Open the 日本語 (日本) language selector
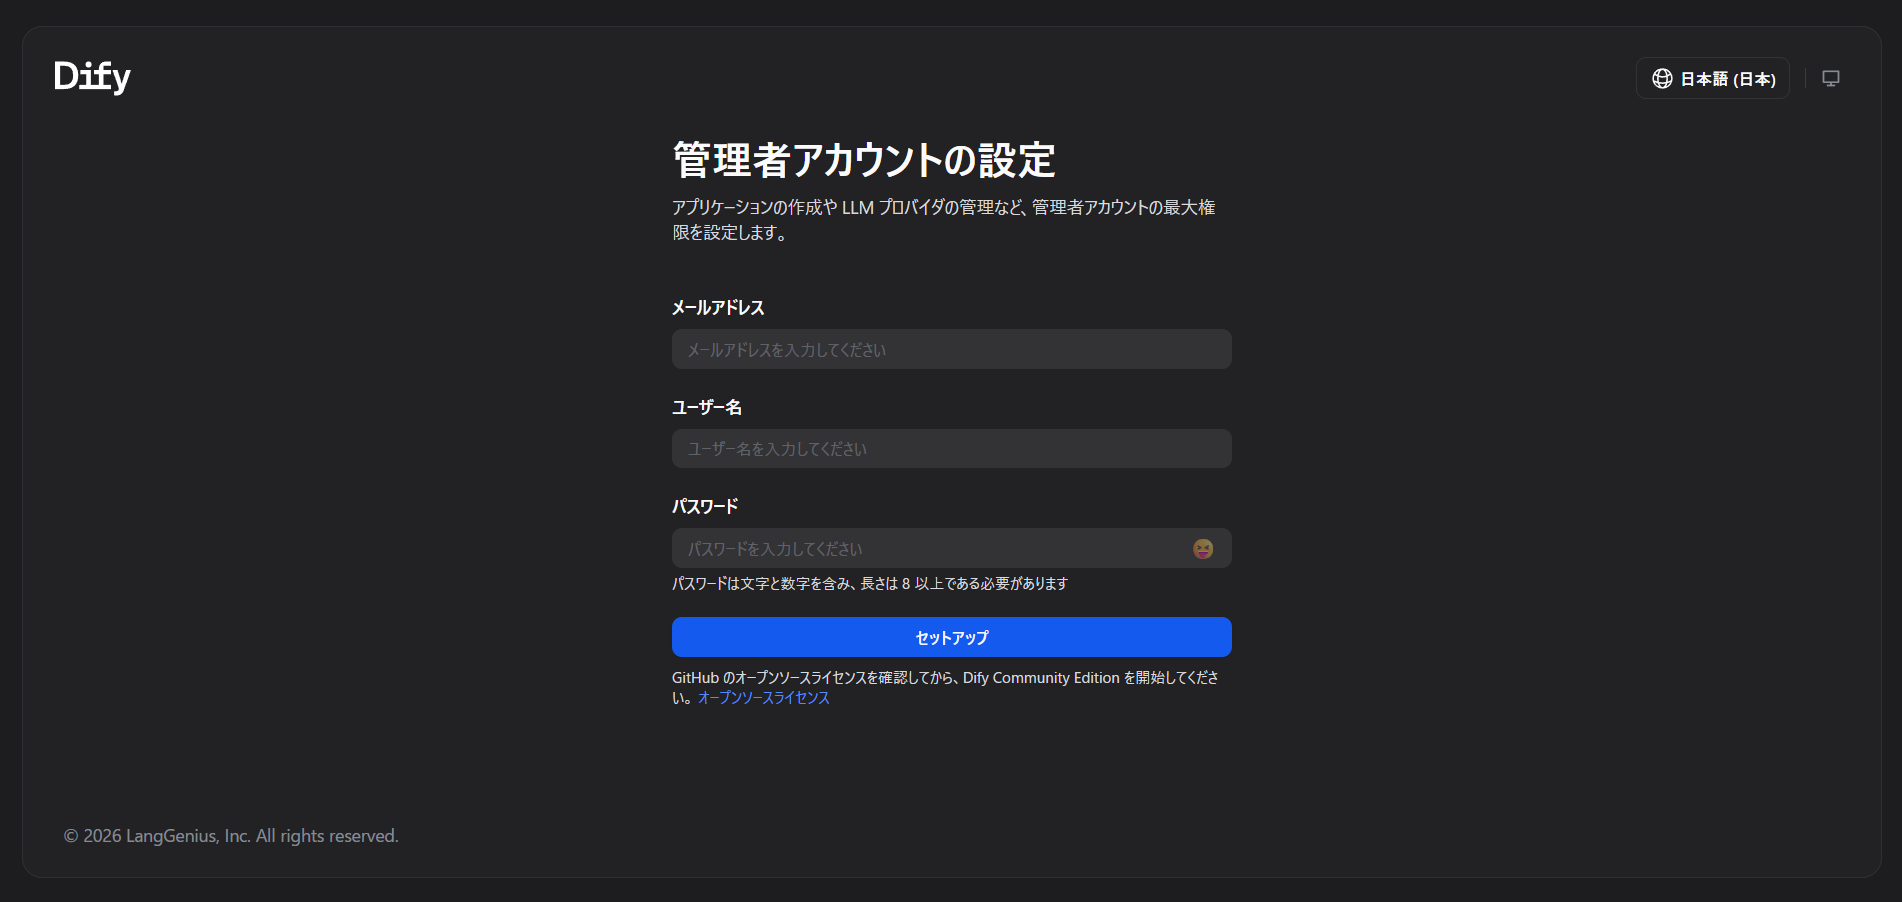This screenshot has height=902, width=1902. pos(1712,78)
